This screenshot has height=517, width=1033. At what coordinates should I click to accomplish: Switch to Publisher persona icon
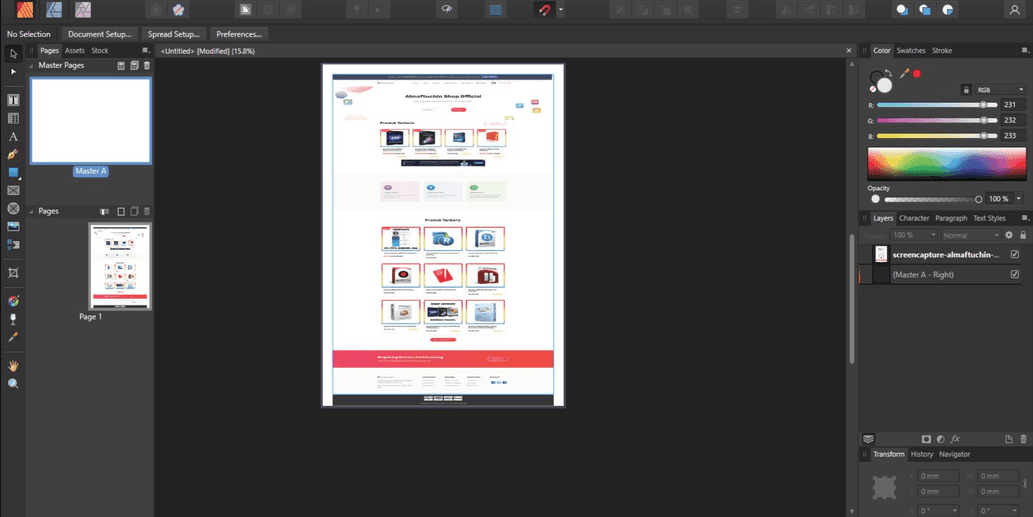[25, 9]
